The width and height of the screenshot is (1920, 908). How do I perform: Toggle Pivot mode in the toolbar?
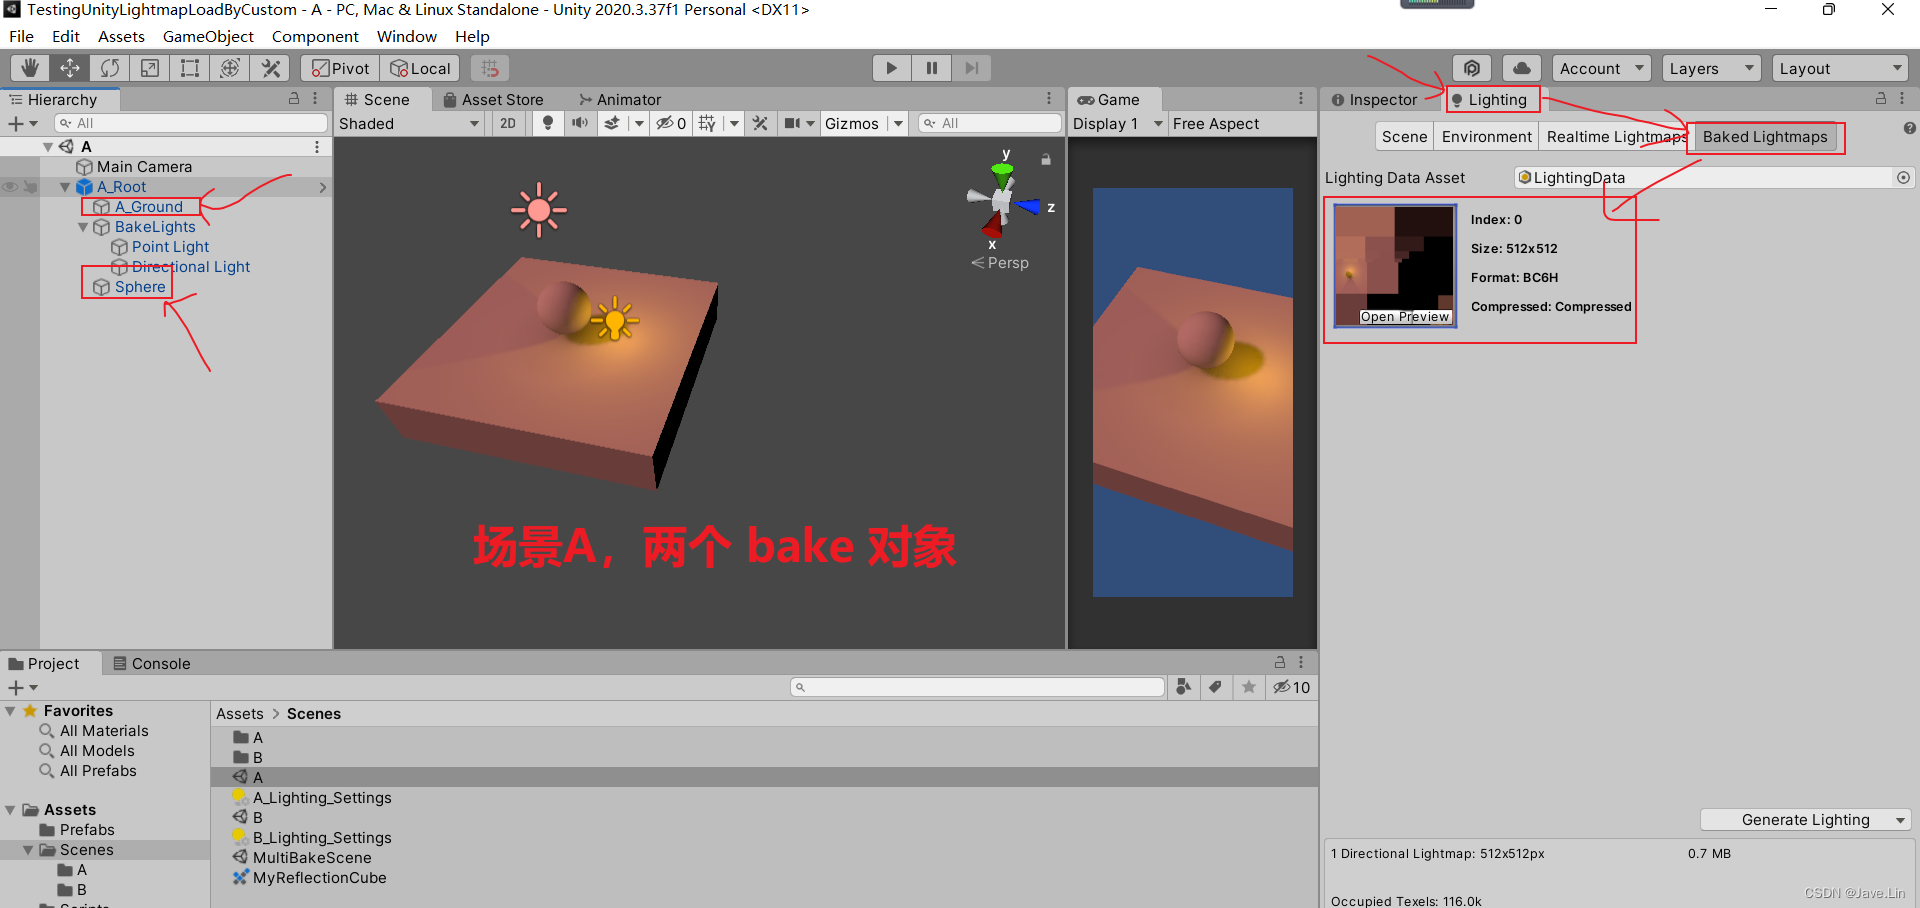click(338, 67)
